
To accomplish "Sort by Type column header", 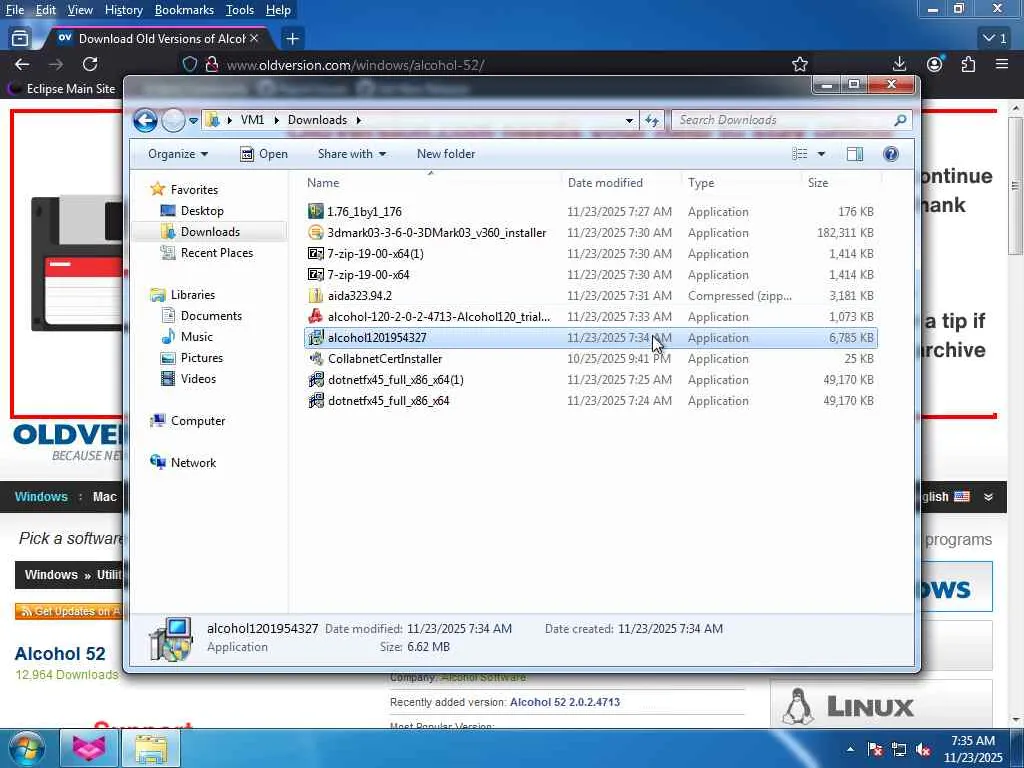I will pyautogui.click(x=741, y=183).
